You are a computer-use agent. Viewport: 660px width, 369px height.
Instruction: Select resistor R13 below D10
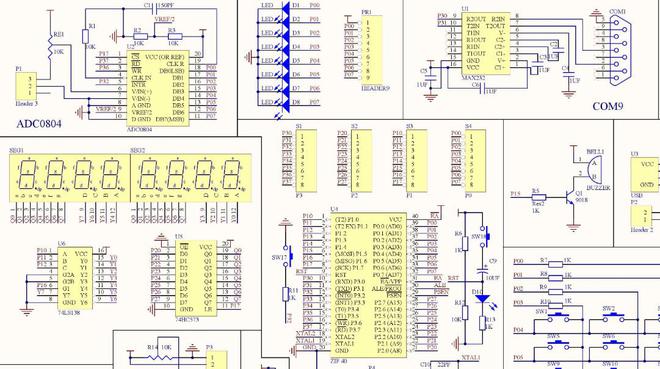tap(482, 323)
